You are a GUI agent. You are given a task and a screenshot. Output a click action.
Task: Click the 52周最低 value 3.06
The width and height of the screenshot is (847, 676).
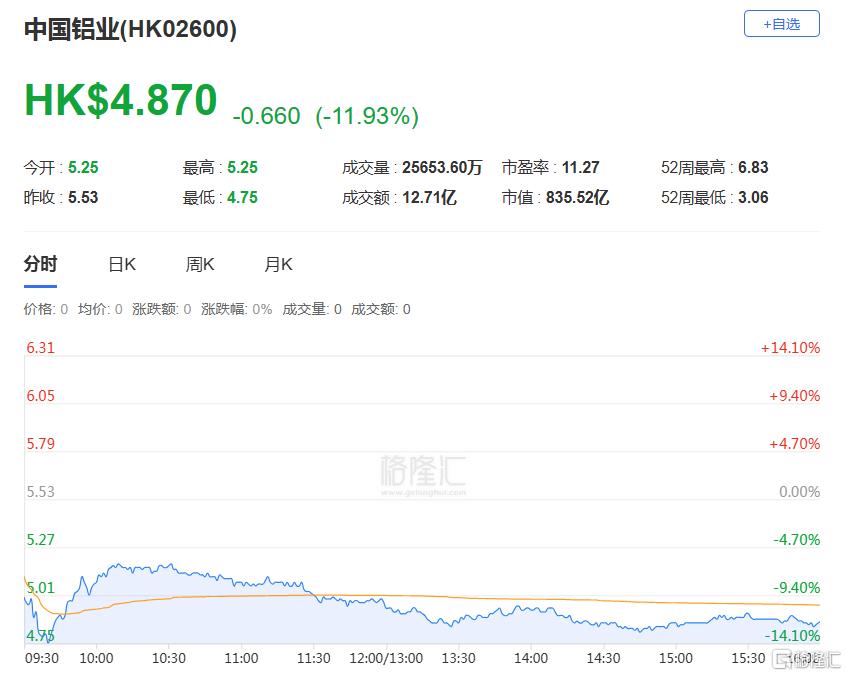(753, 197)
